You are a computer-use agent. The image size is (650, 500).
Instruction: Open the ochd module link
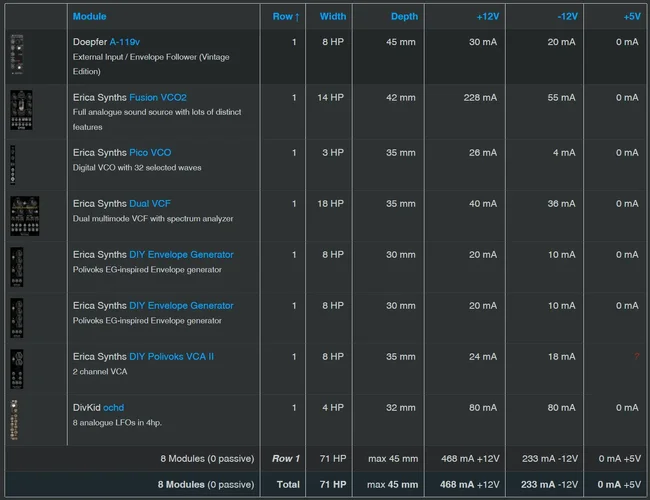coord(113,408)
